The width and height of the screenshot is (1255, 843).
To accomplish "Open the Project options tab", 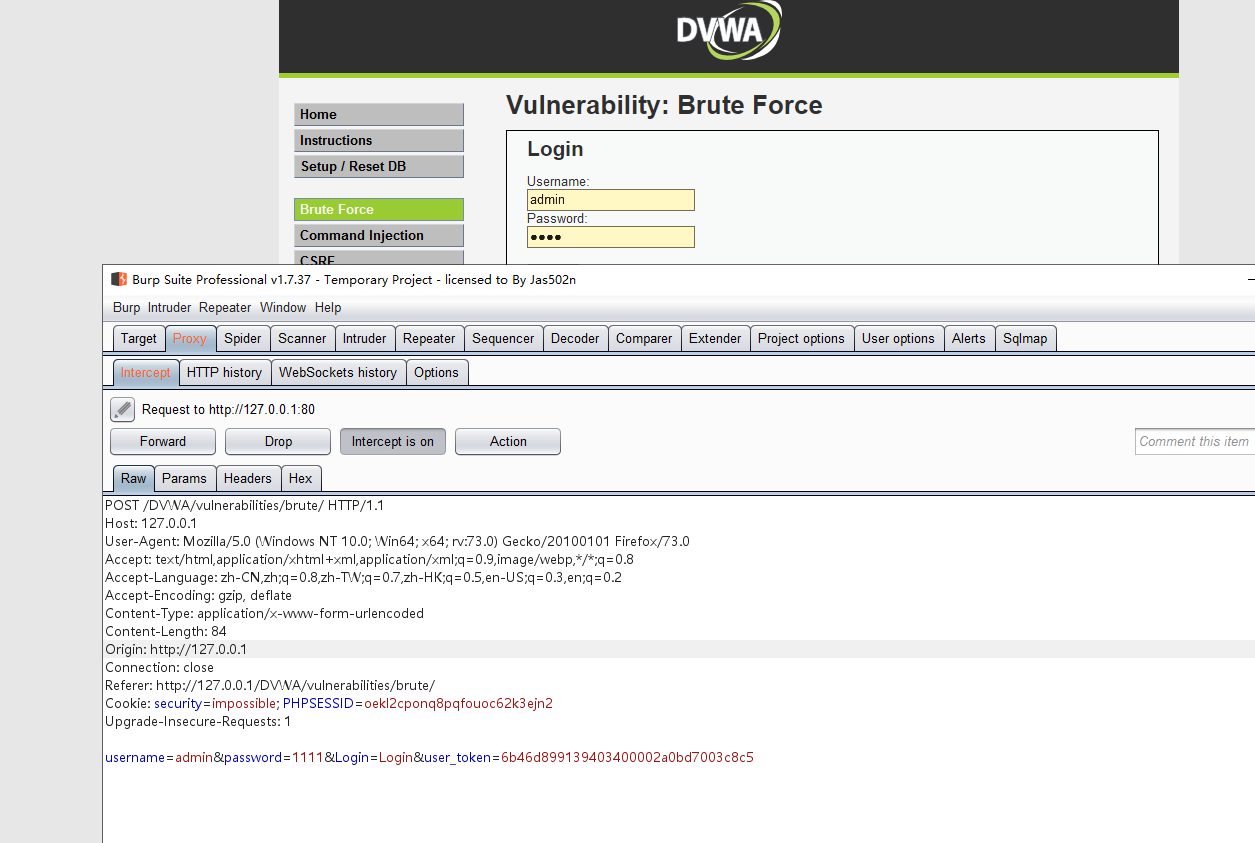I will [801, 338].
